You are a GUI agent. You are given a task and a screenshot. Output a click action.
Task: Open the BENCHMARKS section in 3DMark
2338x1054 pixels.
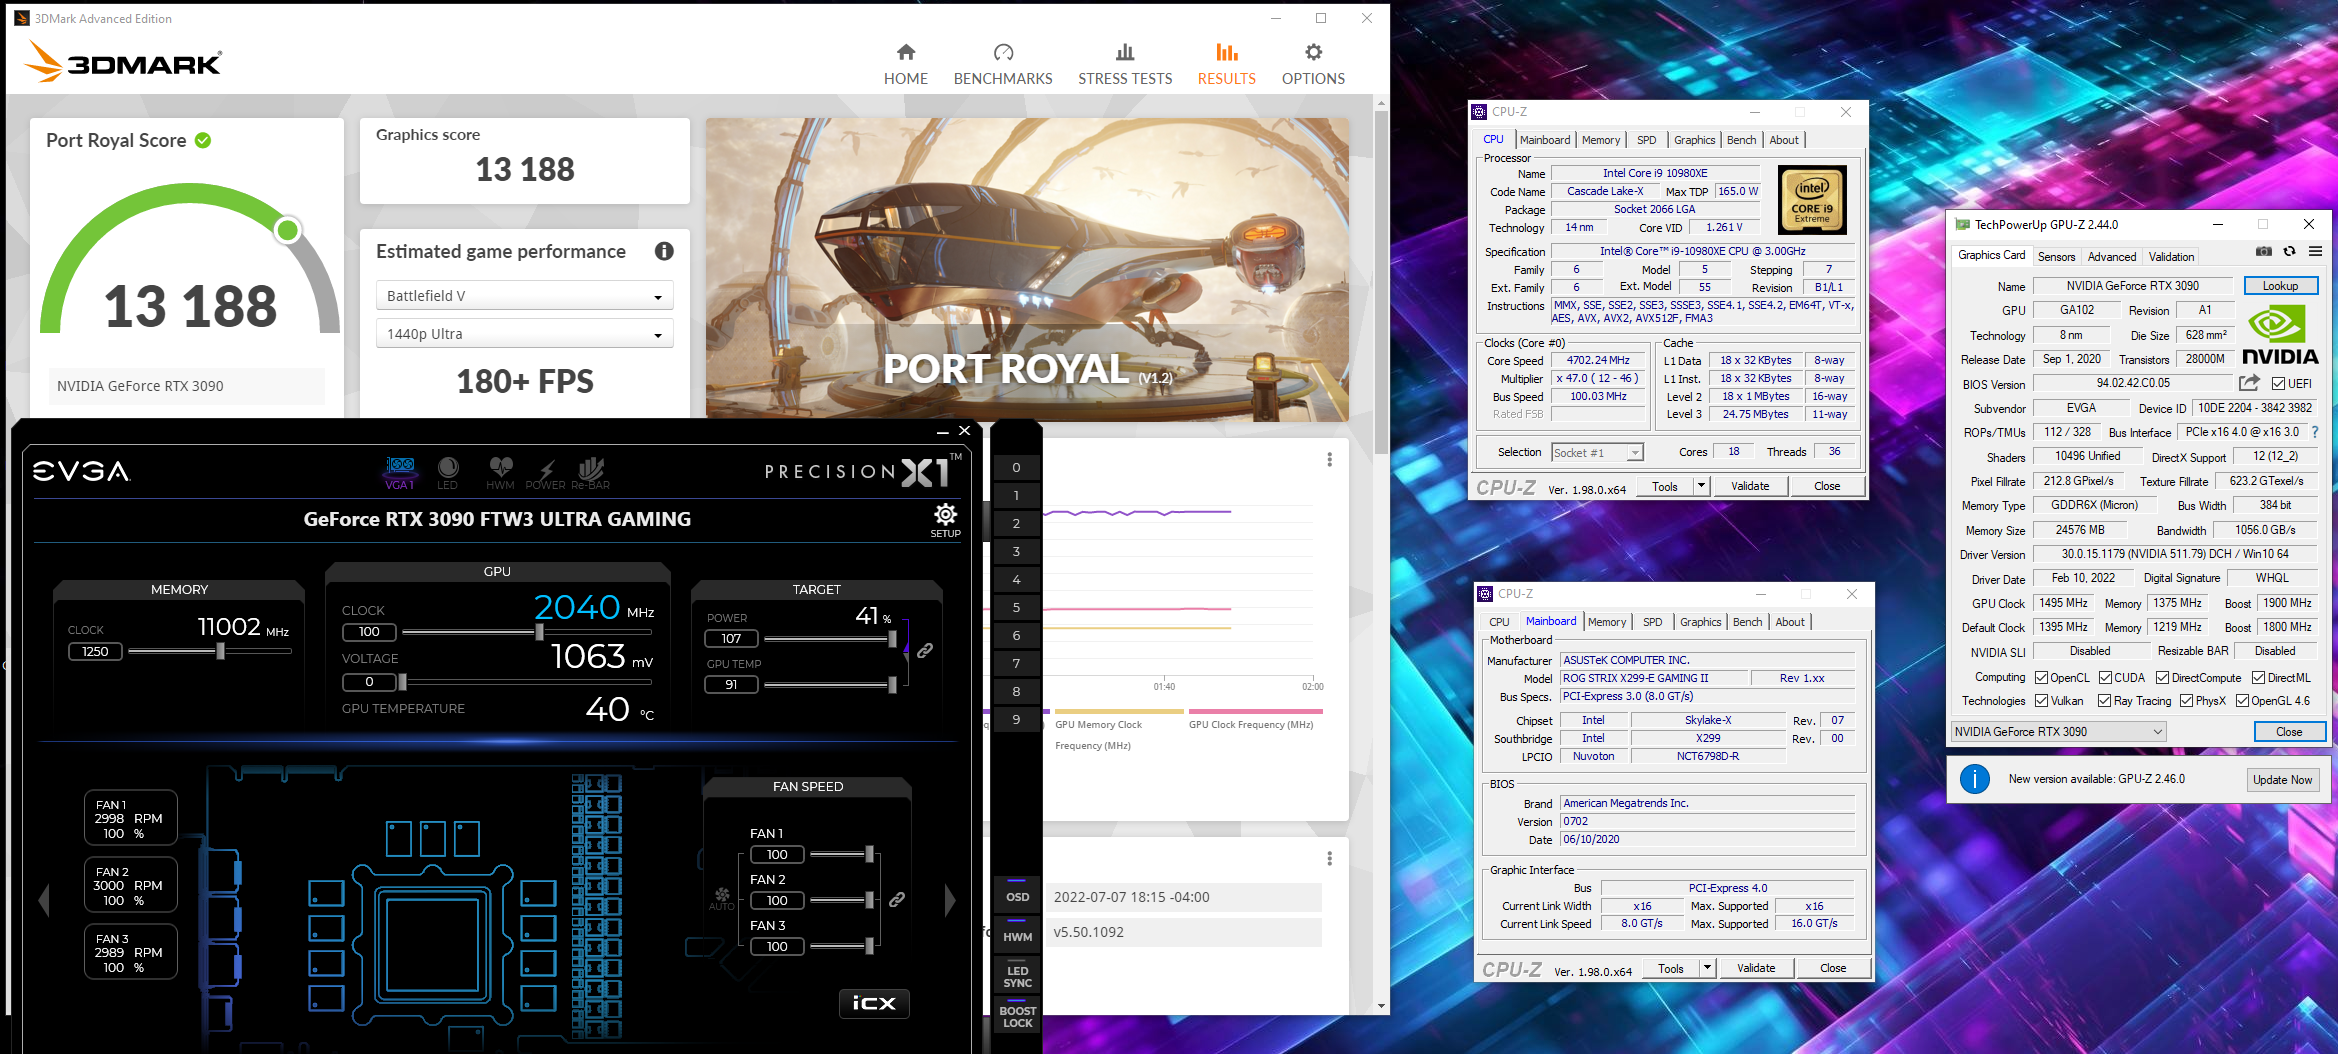click(x=1003, y=65)
